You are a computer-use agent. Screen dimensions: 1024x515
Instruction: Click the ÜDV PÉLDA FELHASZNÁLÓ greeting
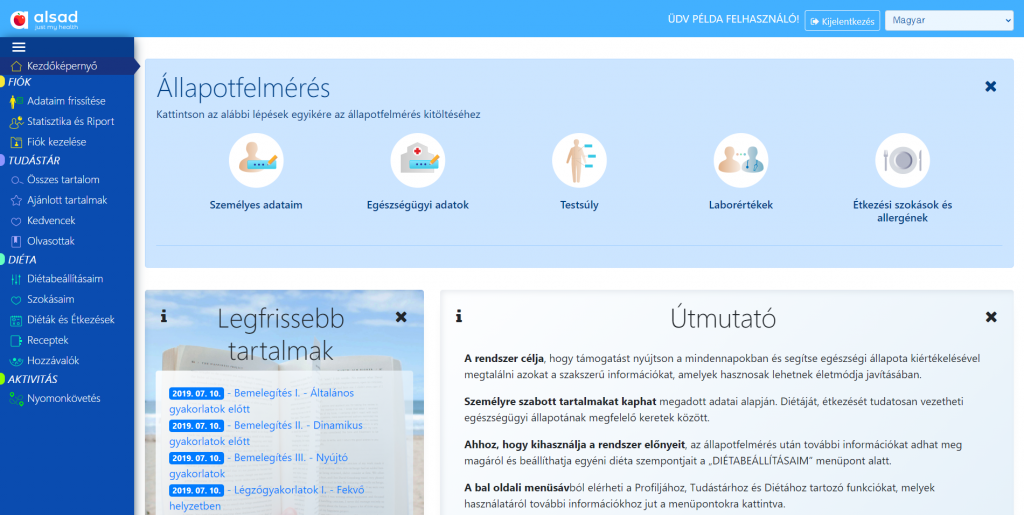pos(733,20)
